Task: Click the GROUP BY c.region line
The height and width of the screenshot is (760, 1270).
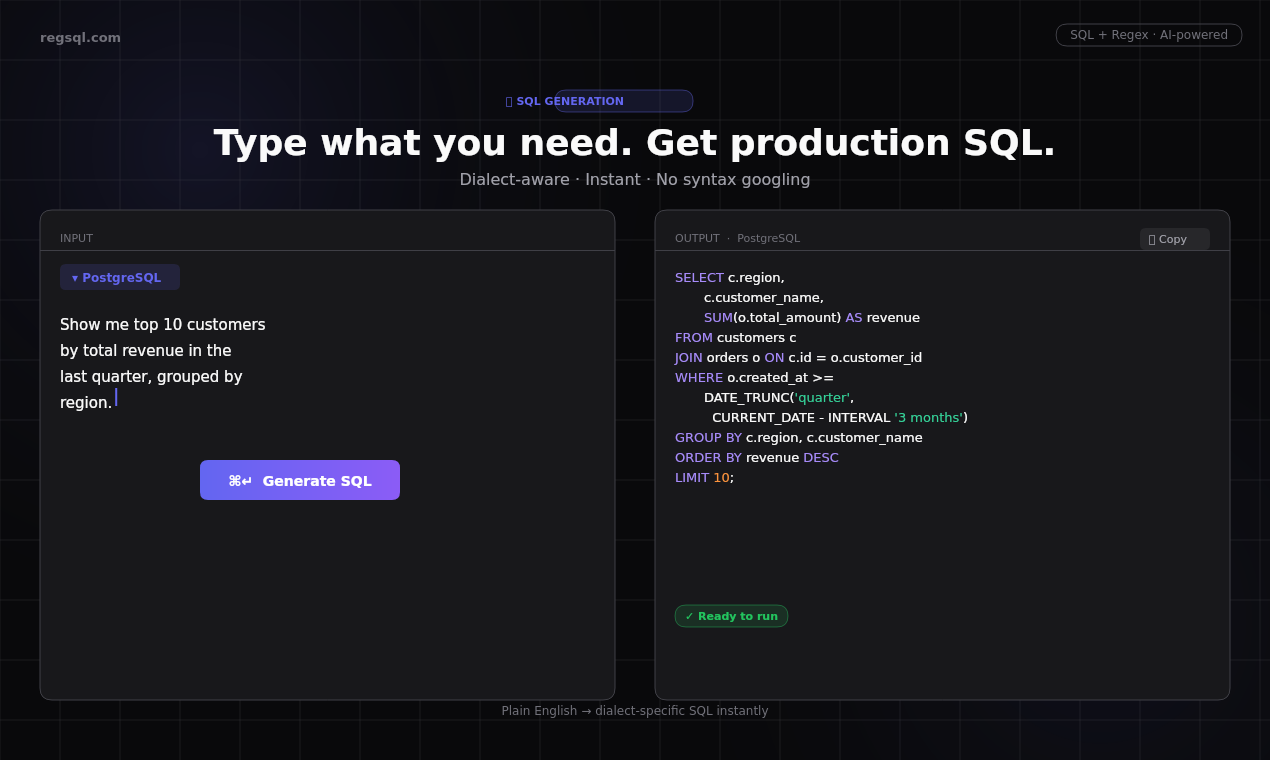Action: tap(799, 438)
